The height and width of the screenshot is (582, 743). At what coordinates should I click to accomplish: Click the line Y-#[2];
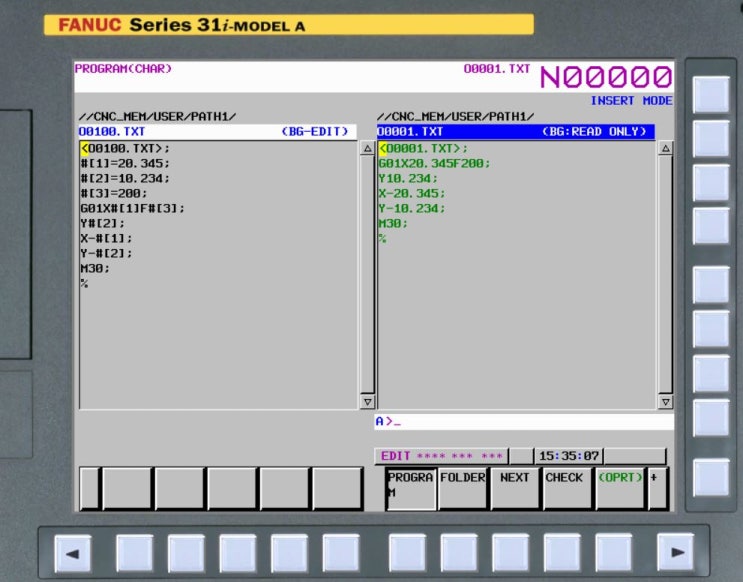coord(107,254)
